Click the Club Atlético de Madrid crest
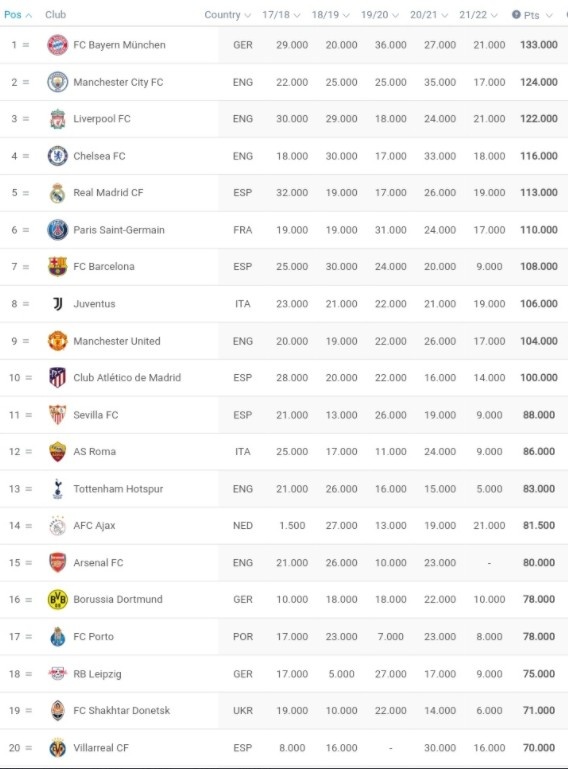Image resolution: width=568 pixels, height=769 pixels. pos(57,378)
